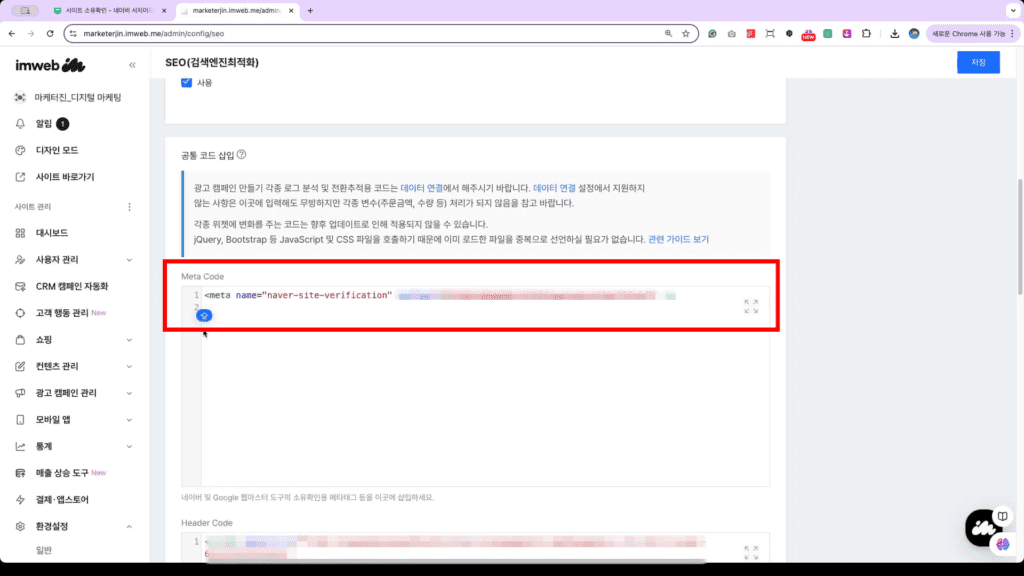Screen dimensions: 1024x576
Task: Bookmark this page with the star icon
Action: tap(686, 33)
